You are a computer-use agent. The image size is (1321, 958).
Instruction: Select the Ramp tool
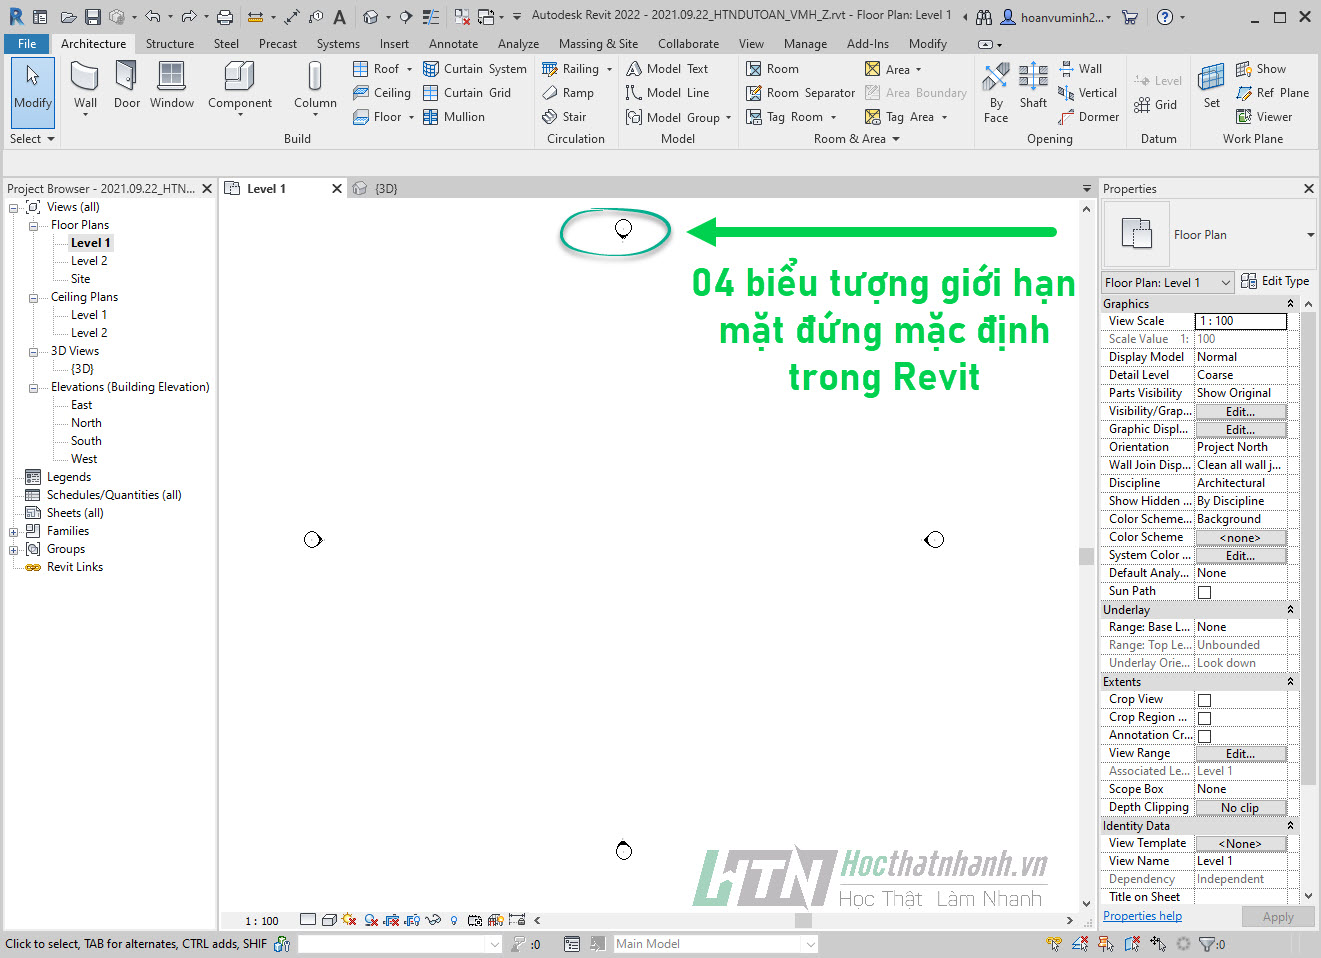[x=568, y=93]
